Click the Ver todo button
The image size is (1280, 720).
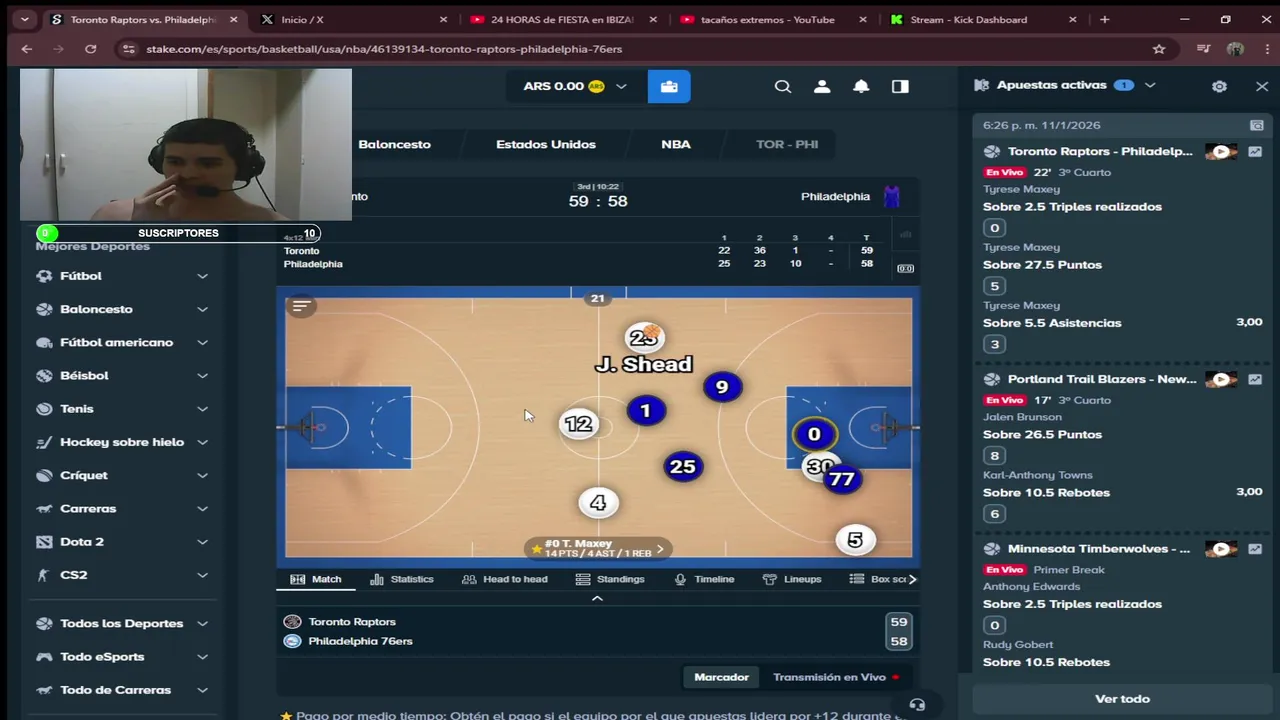coord(1122,699)
